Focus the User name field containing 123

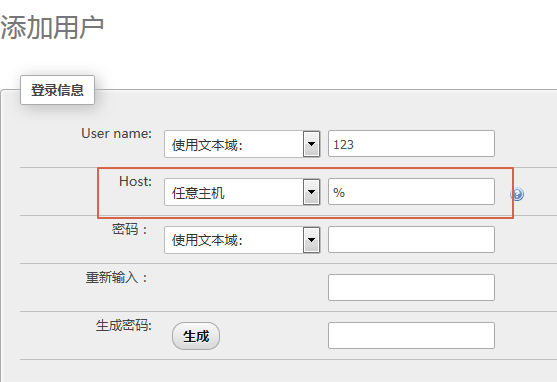[411, 144]
